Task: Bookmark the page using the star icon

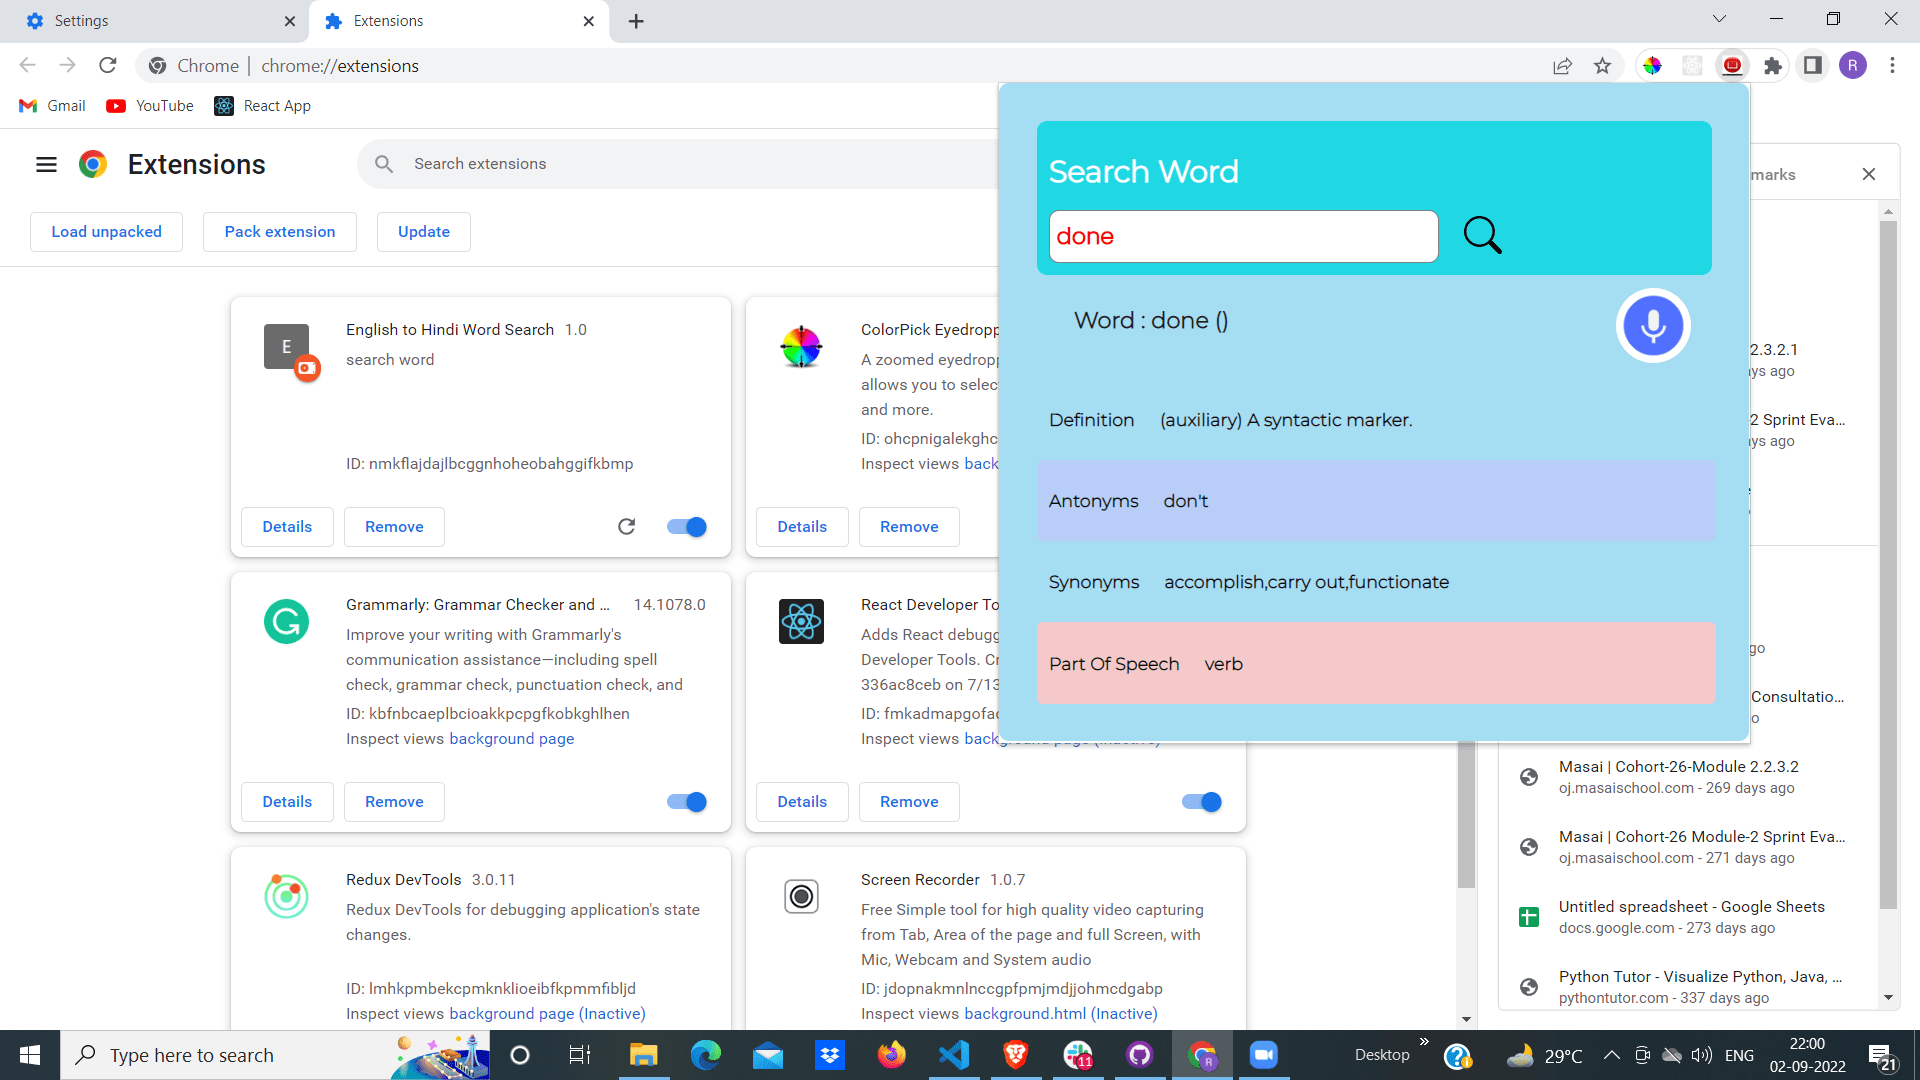Action: [1602, 65]
